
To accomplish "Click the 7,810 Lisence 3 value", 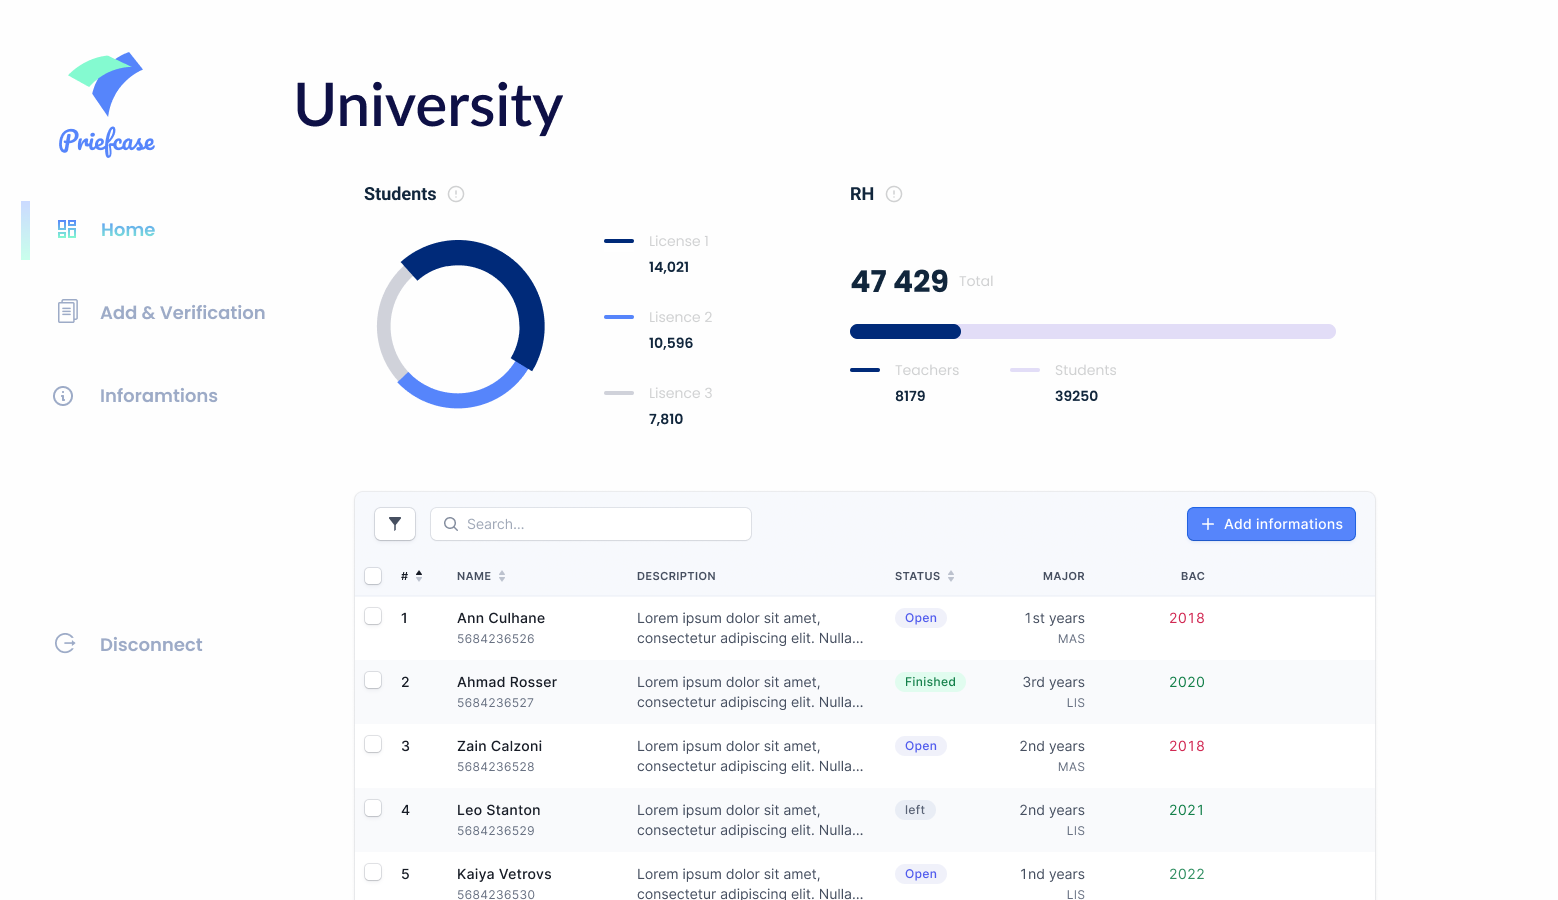I will [x=666, y=419].
